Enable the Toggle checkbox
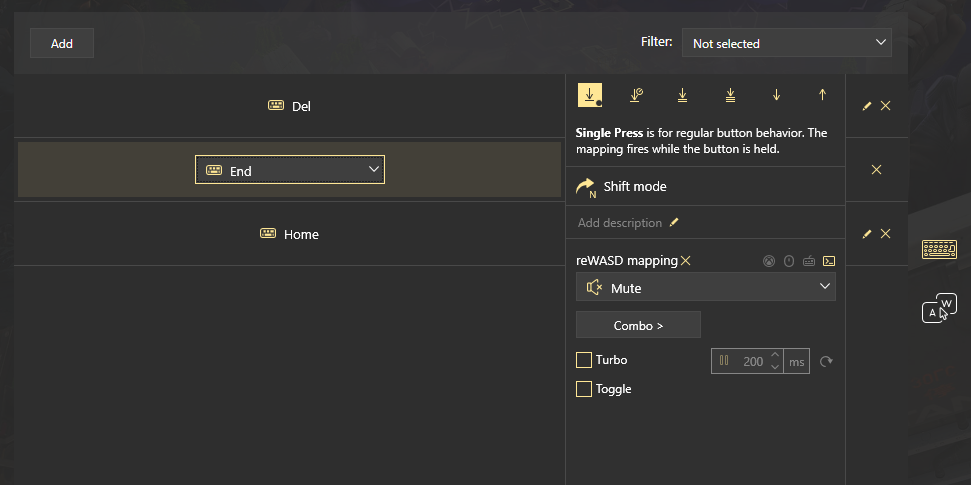 pos(584,389)
